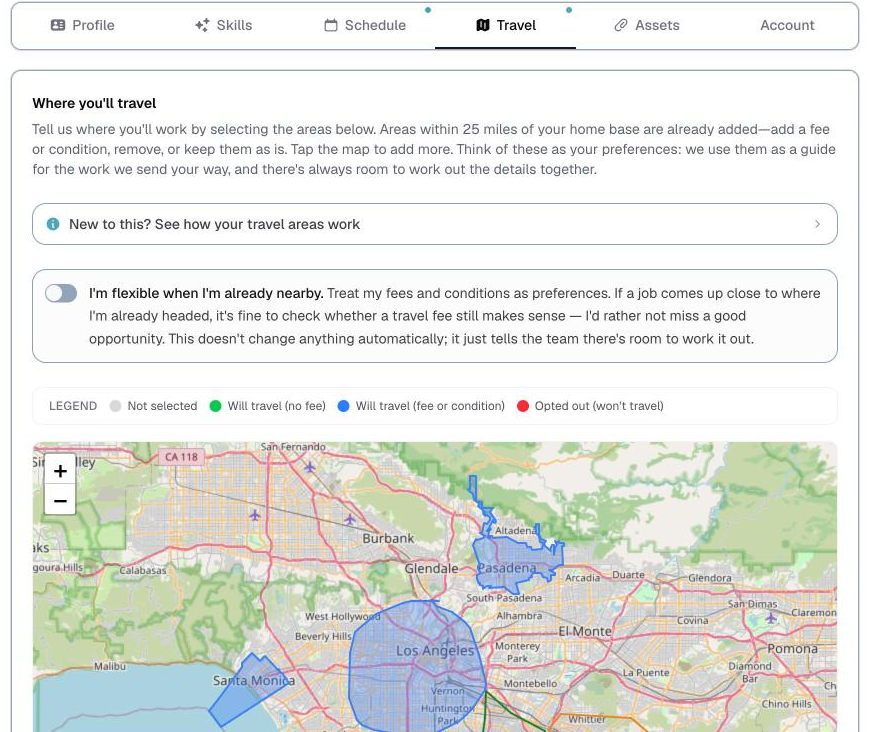Click the Pomona label on the map
This screenshot has width=870, height=732.
(792, 649)
